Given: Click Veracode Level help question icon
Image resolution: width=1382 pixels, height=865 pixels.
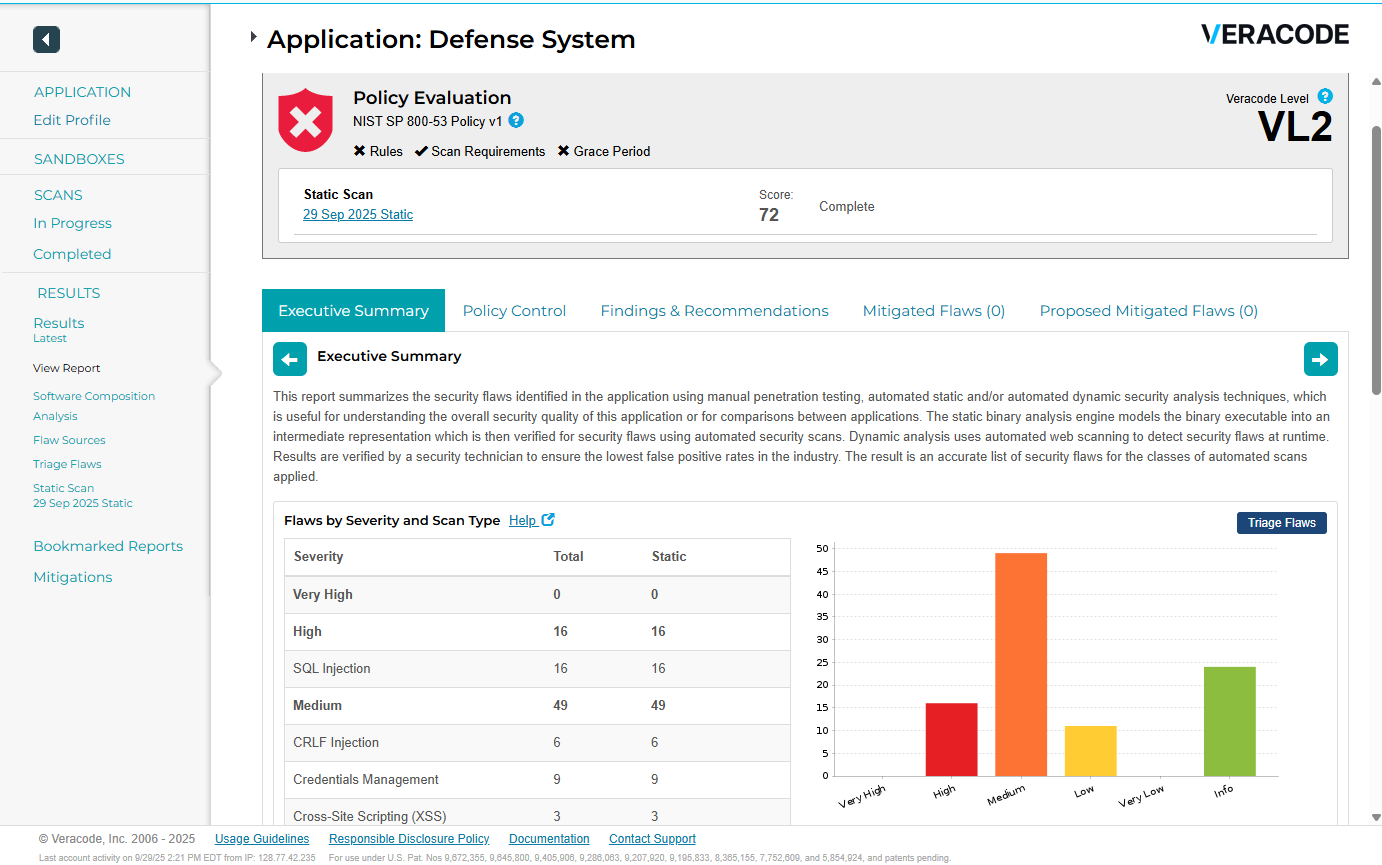Looking at the screenshot, I should click(x=1325, y=97).
